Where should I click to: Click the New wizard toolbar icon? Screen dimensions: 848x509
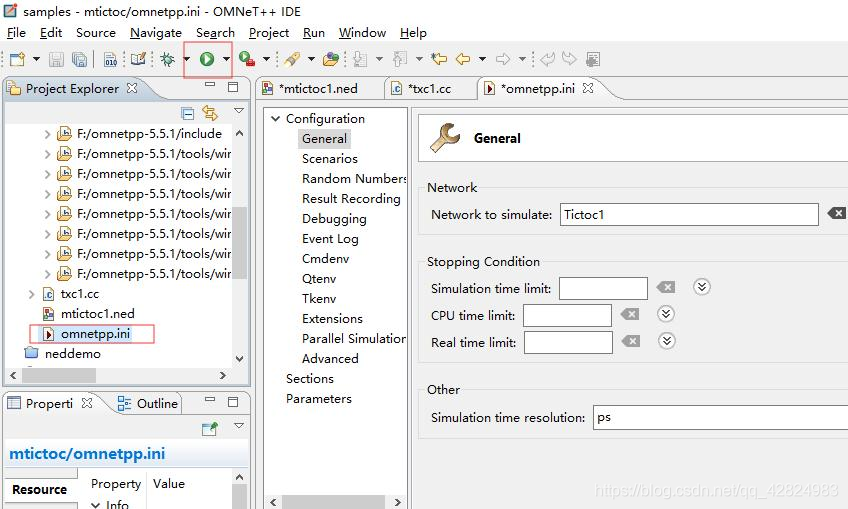pos(17,59)
